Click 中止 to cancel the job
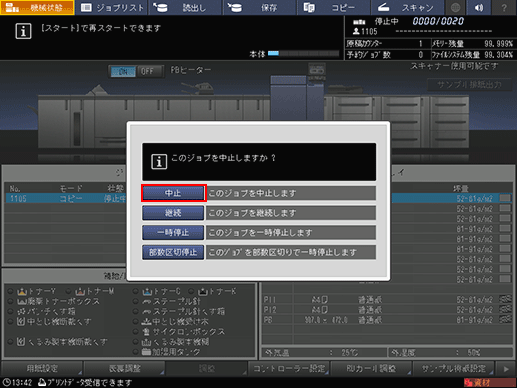The height and width of the screenshot is (388, 517). [x=173, y=193]
